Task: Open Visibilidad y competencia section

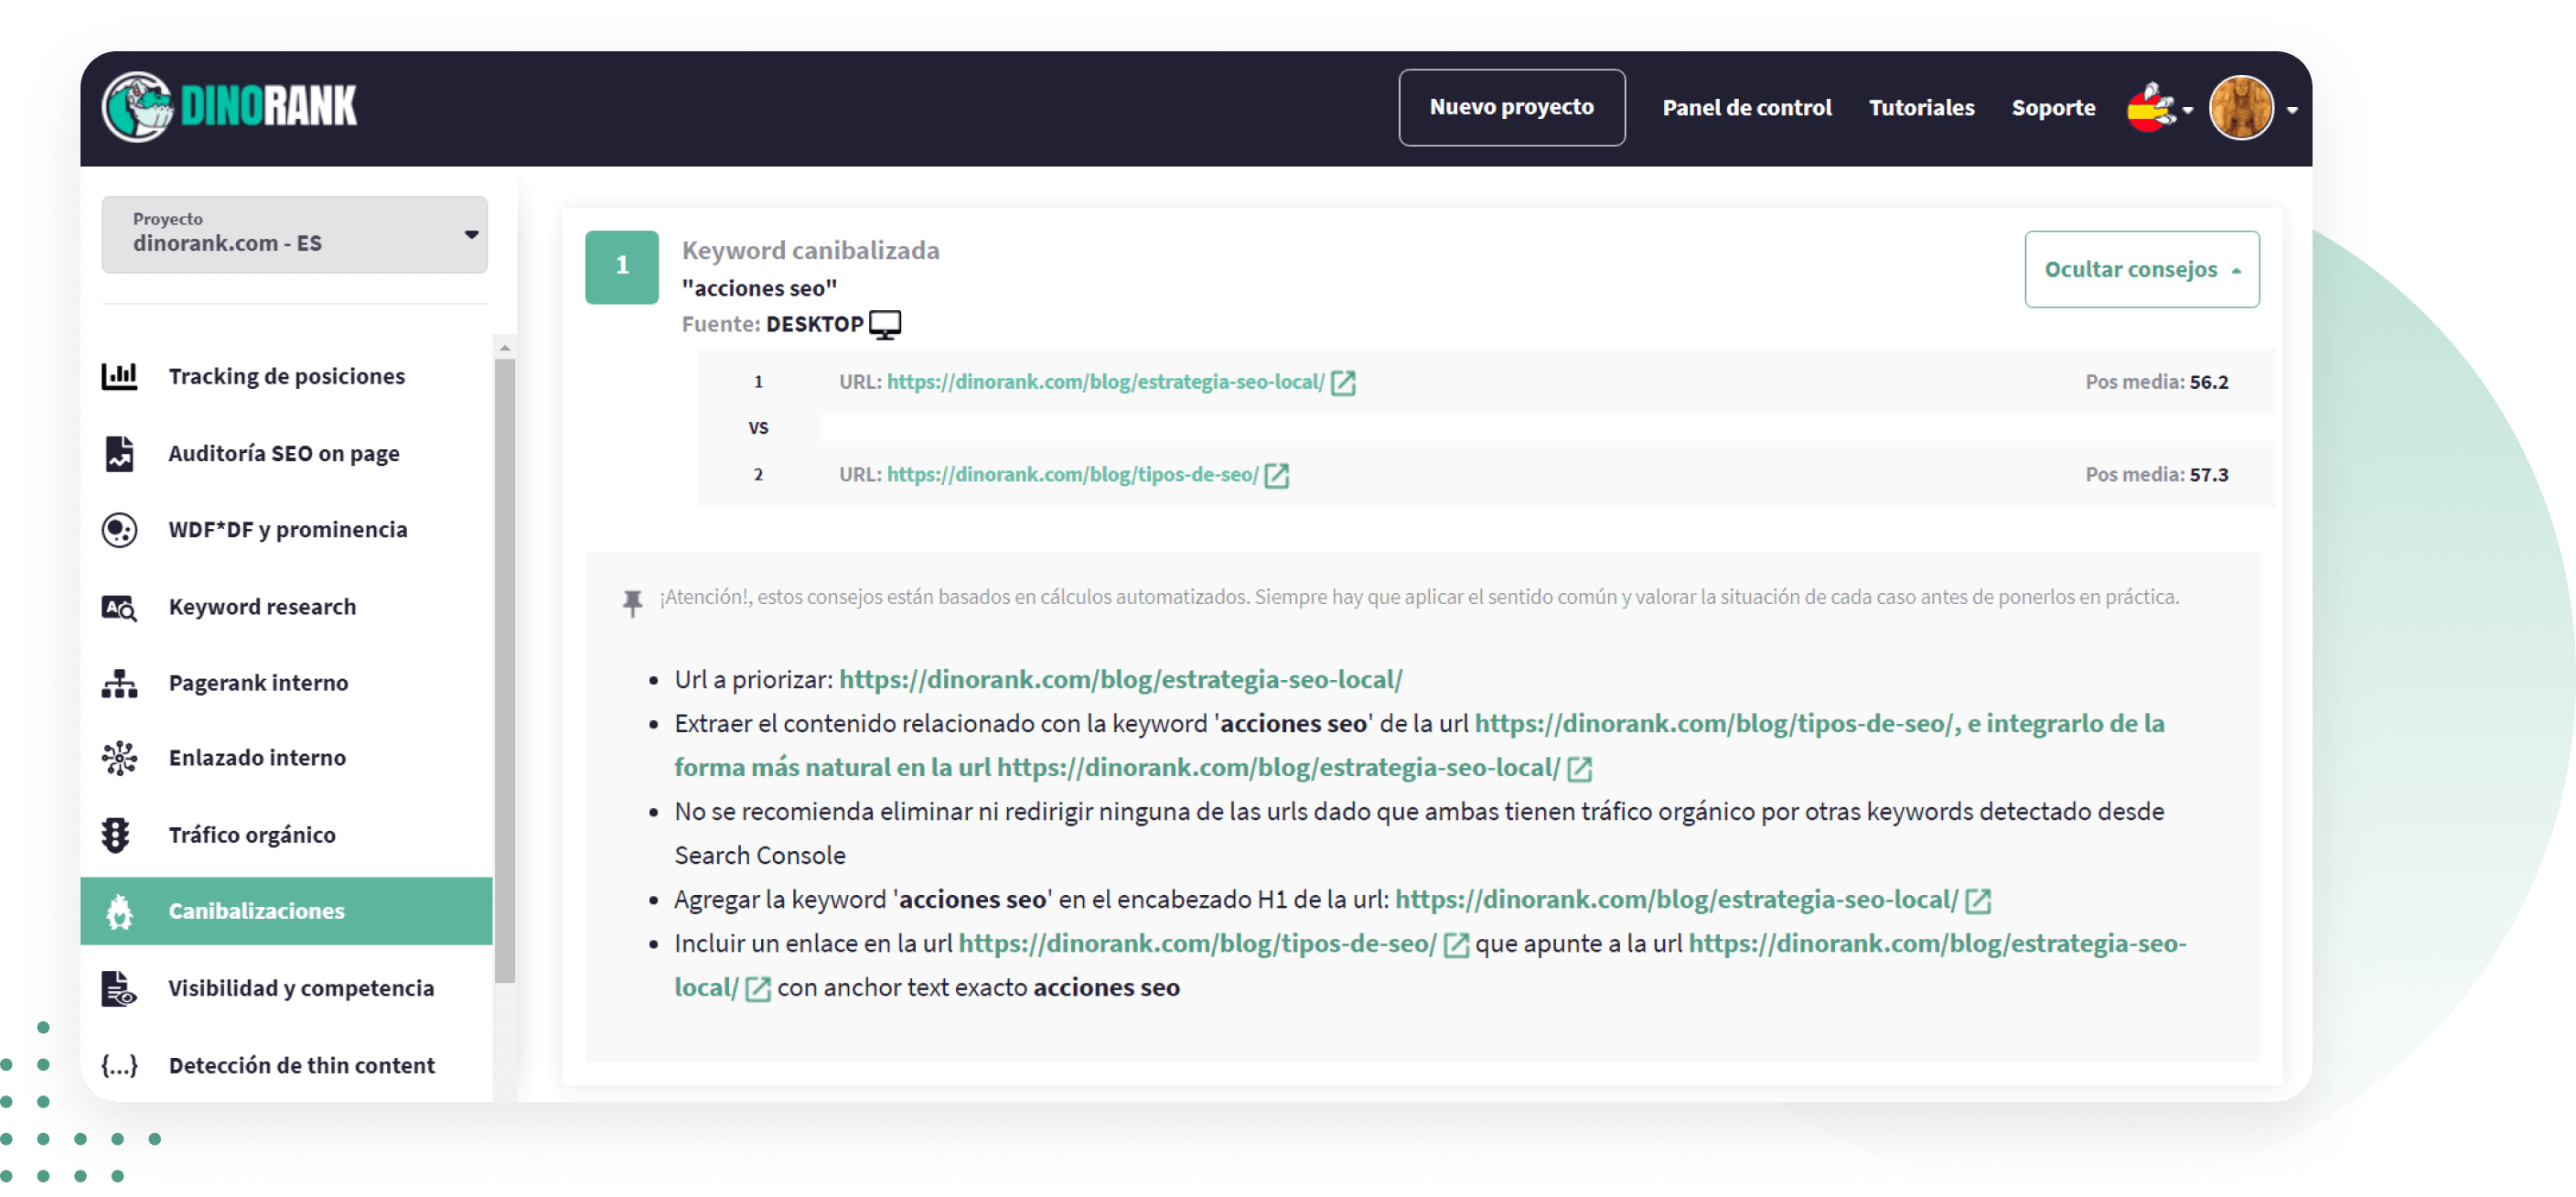Action: click(301, 988)
